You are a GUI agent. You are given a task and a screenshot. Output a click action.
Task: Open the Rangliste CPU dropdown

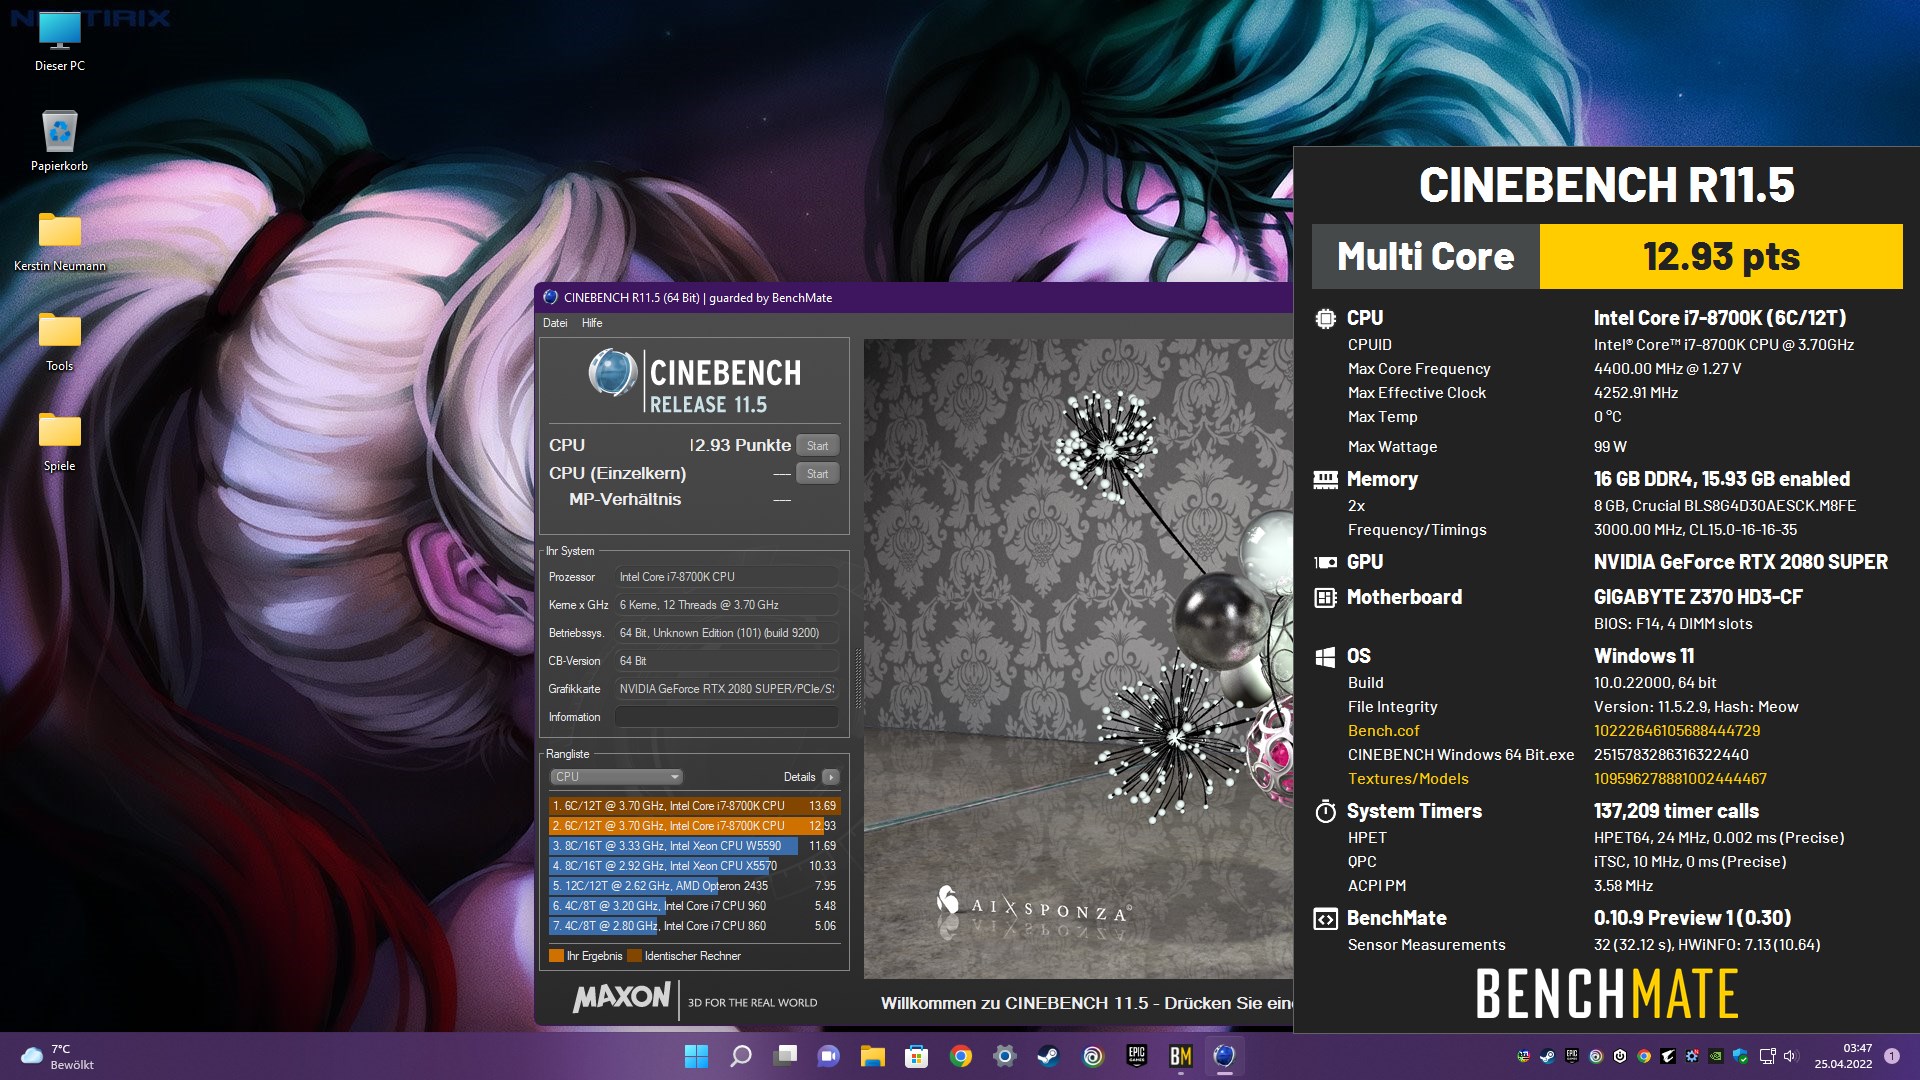616,777
